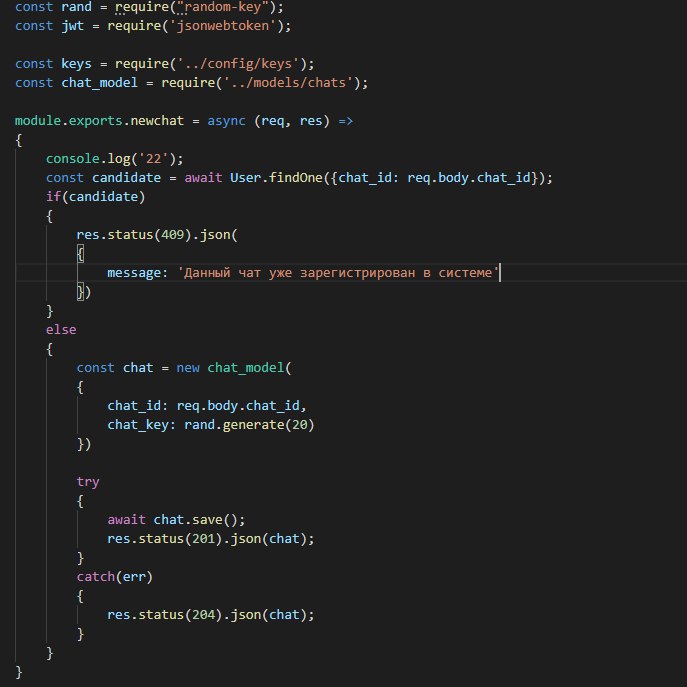Click the arrow => after (req, res)
The width and height of the screenshot is (687, 687).
(x=345, y=120)
